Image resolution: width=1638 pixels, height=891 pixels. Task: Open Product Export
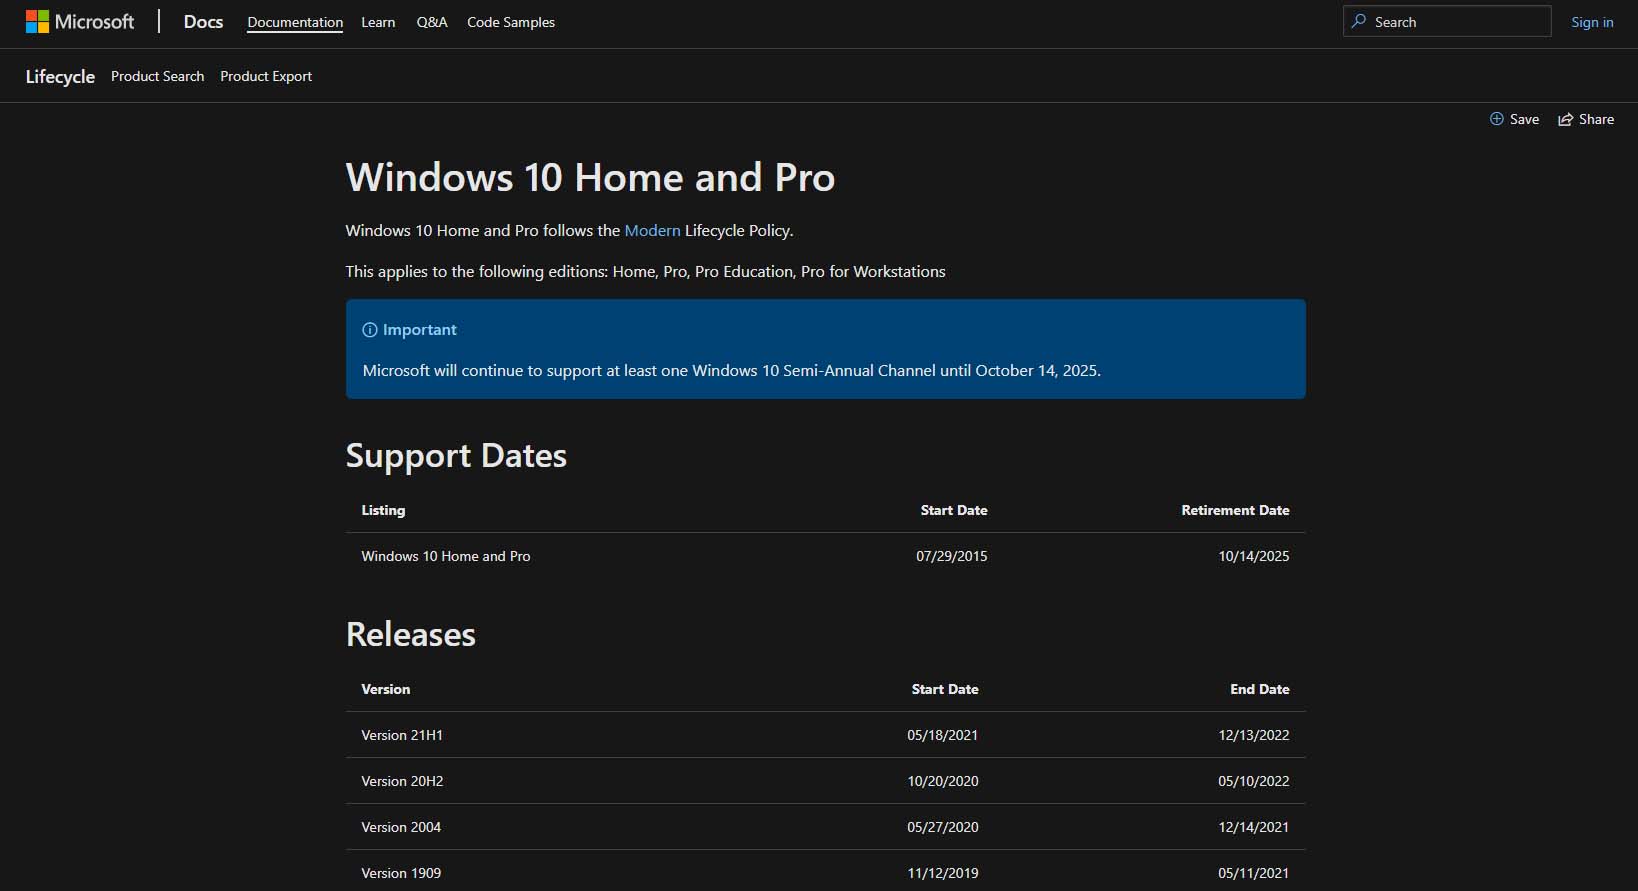[x=266, y=76]
